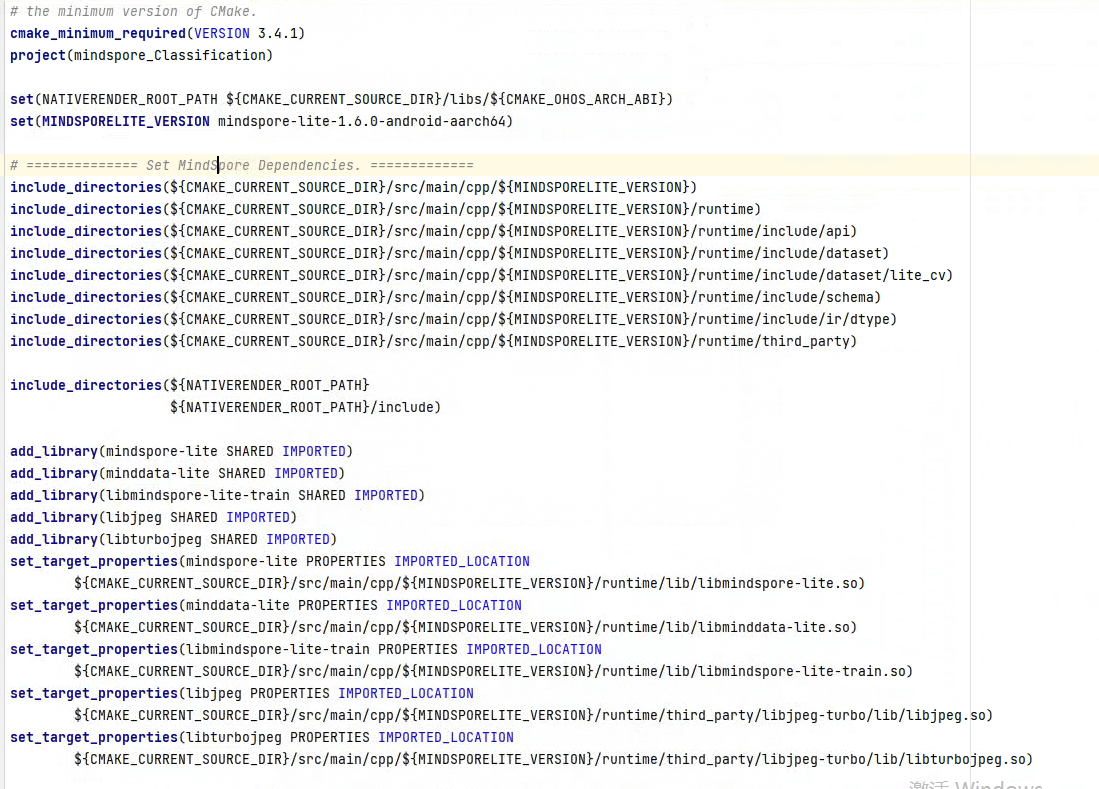The width and height of the screenshot is (1099, 789).
Task: Click the path ending in libminddata-lite.so)
Action: [x=465, y=627]
